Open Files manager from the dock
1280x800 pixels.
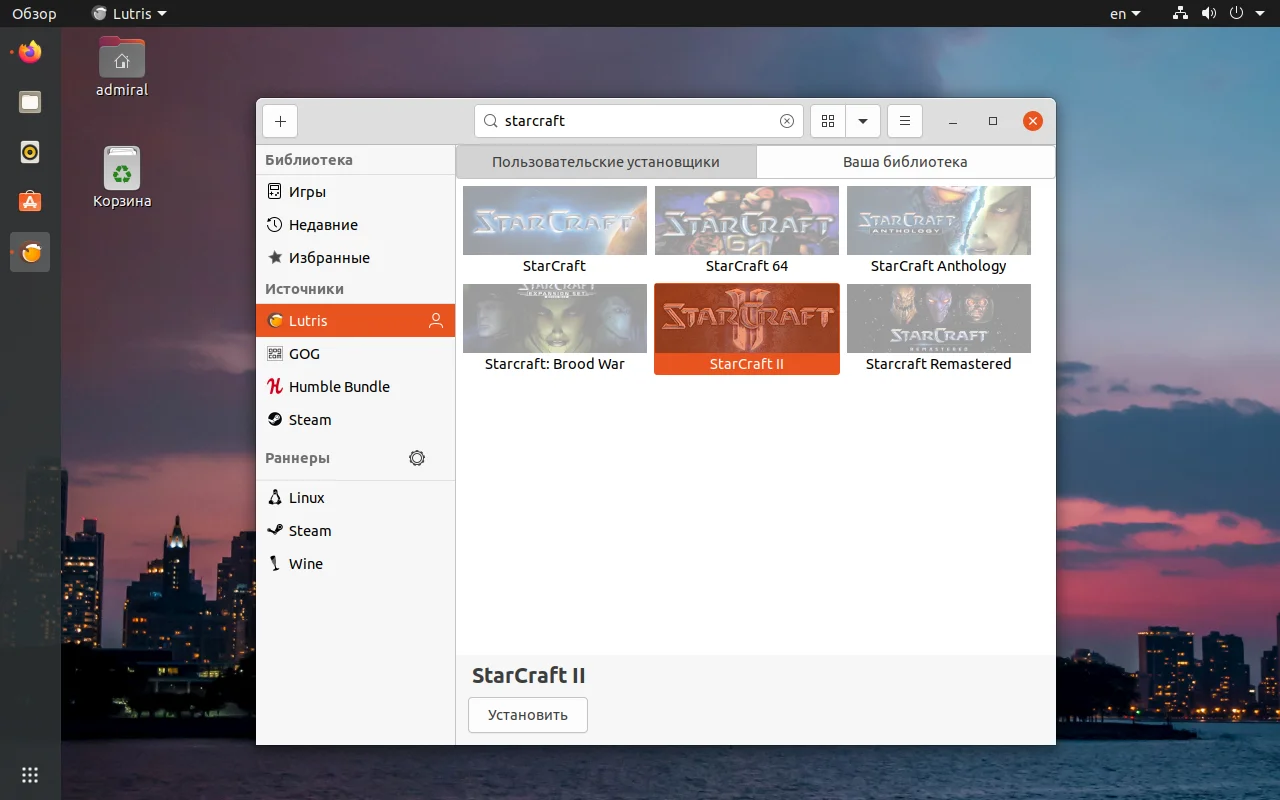tap(30, 102)
